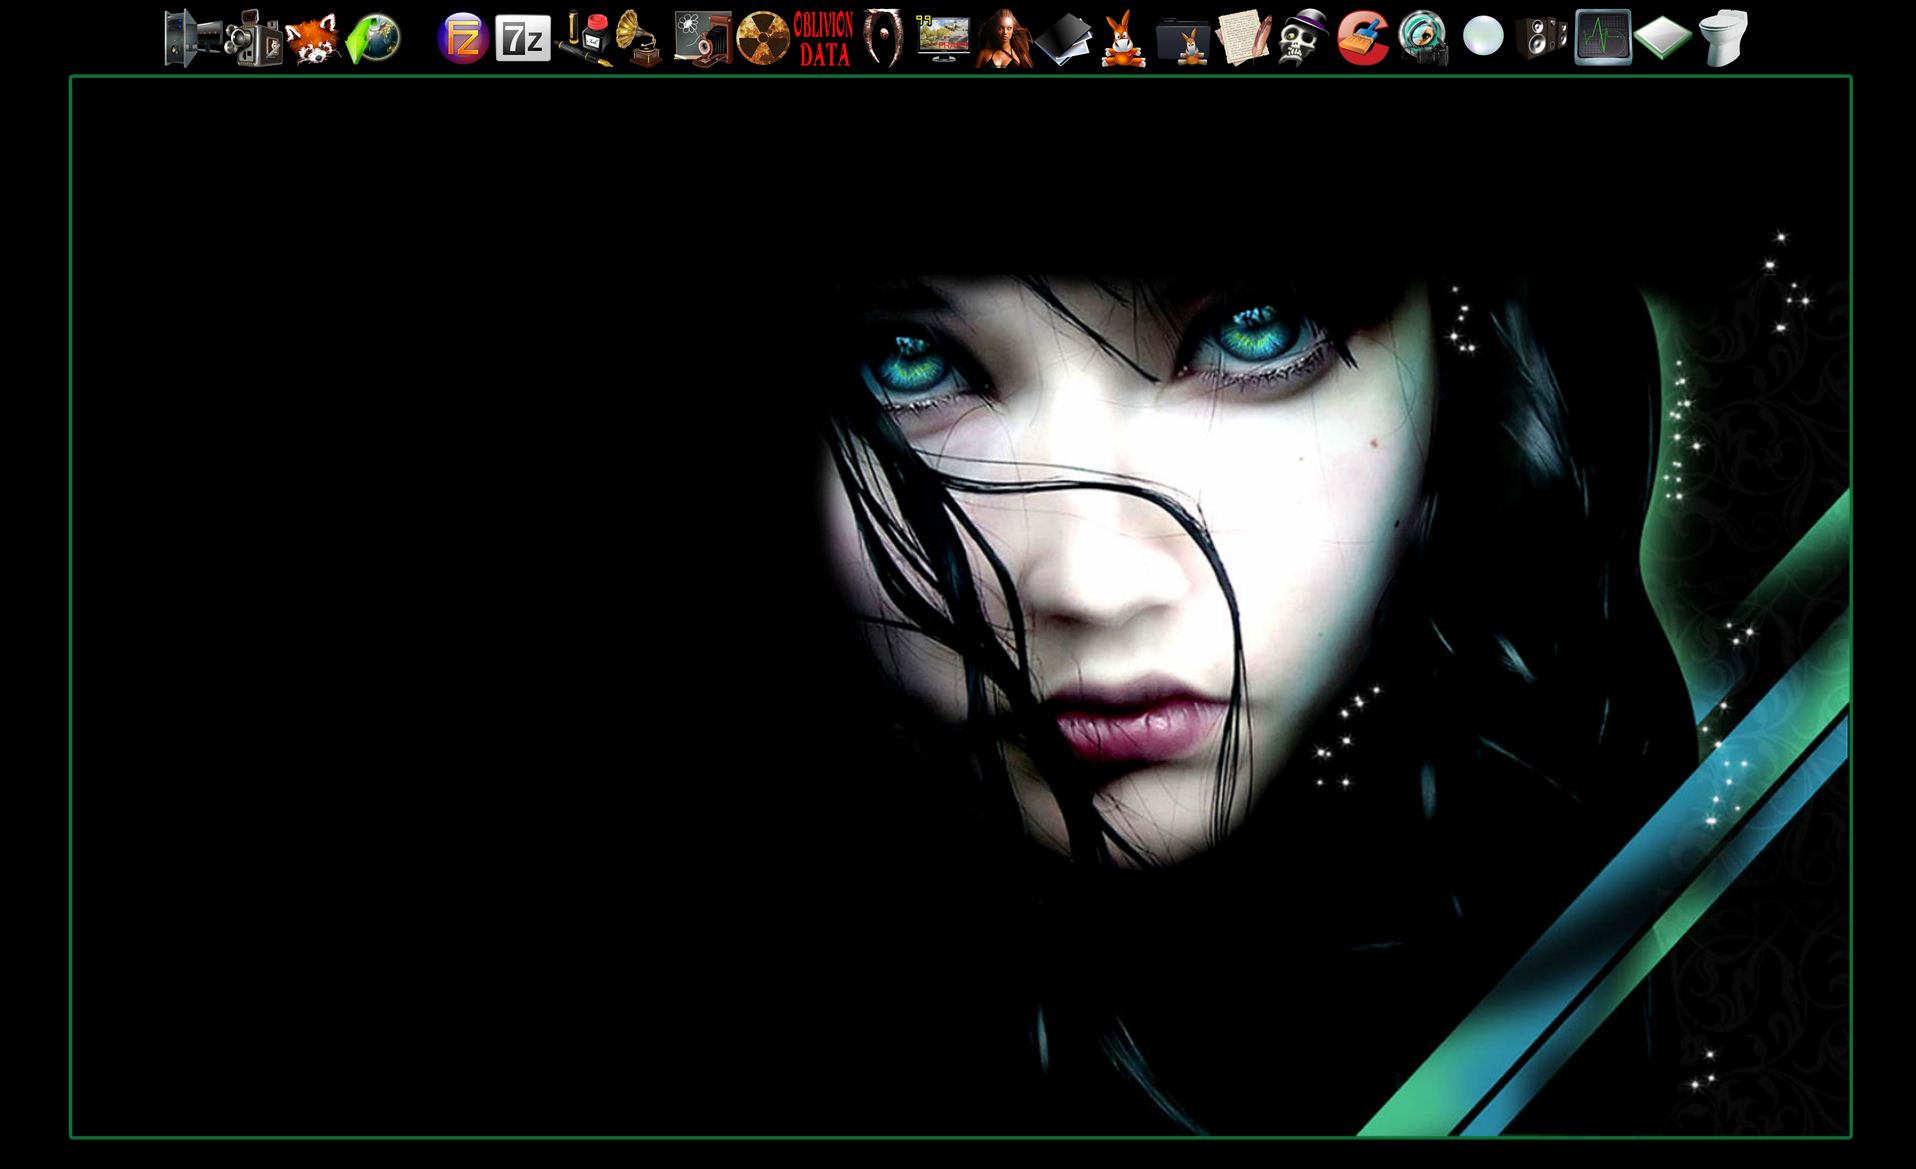Open the folder with donkey icon
The width and height of the screenshot is (1916, 1169).
click(1183, 41)
